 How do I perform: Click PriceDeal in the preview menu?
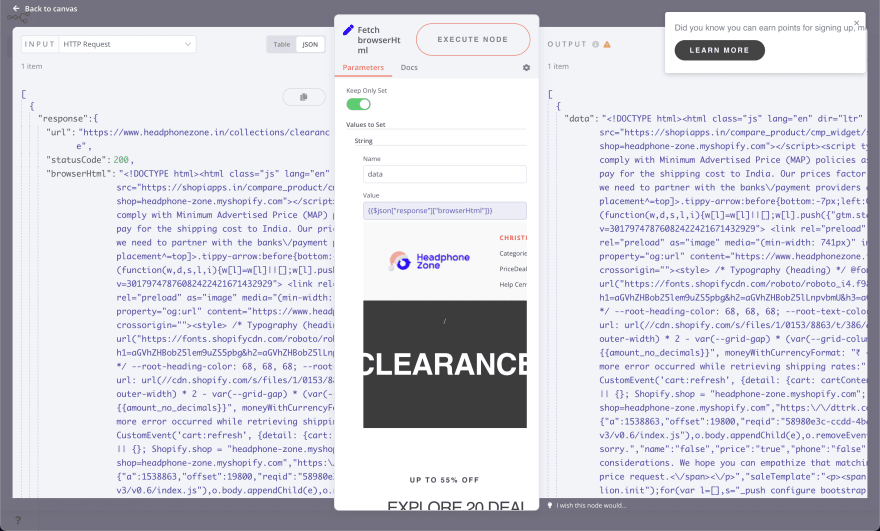(512, 269)
